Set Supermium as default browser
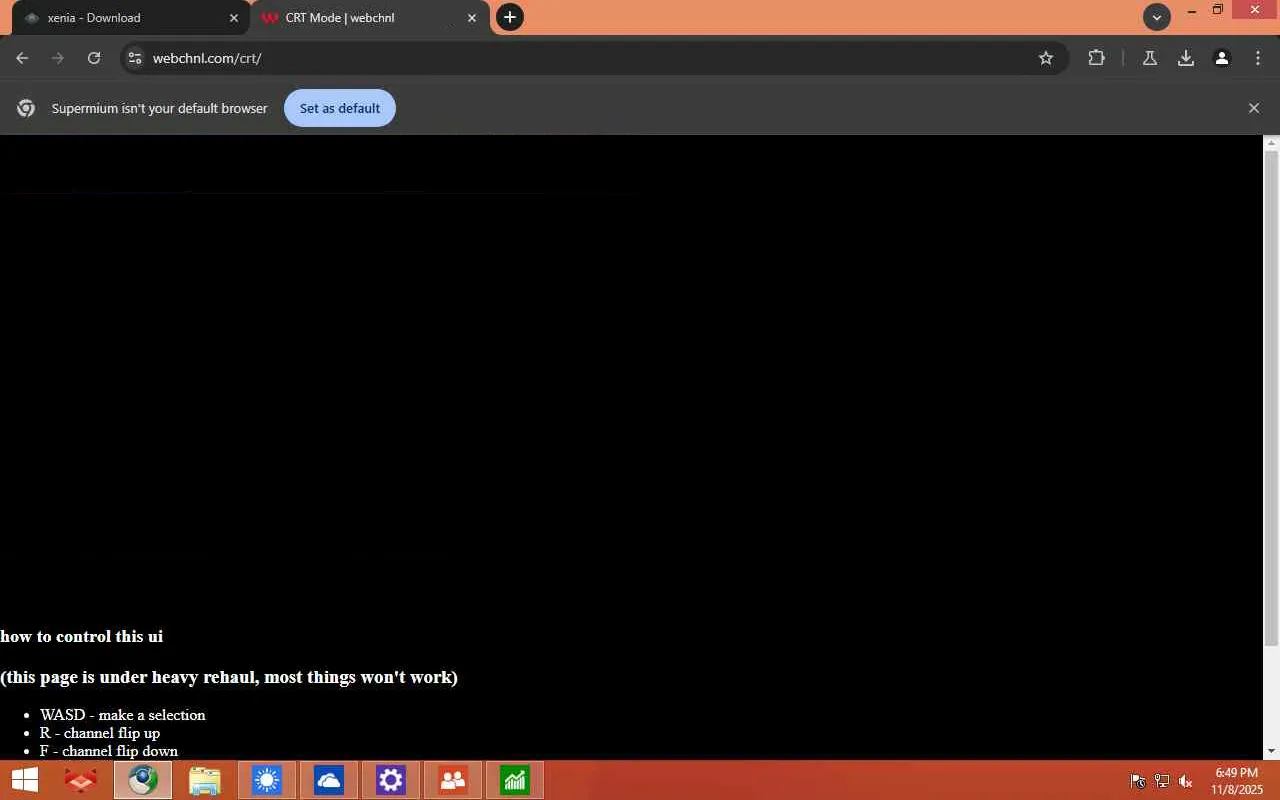This screenshot has height=800, width=1280. (340, 108)
